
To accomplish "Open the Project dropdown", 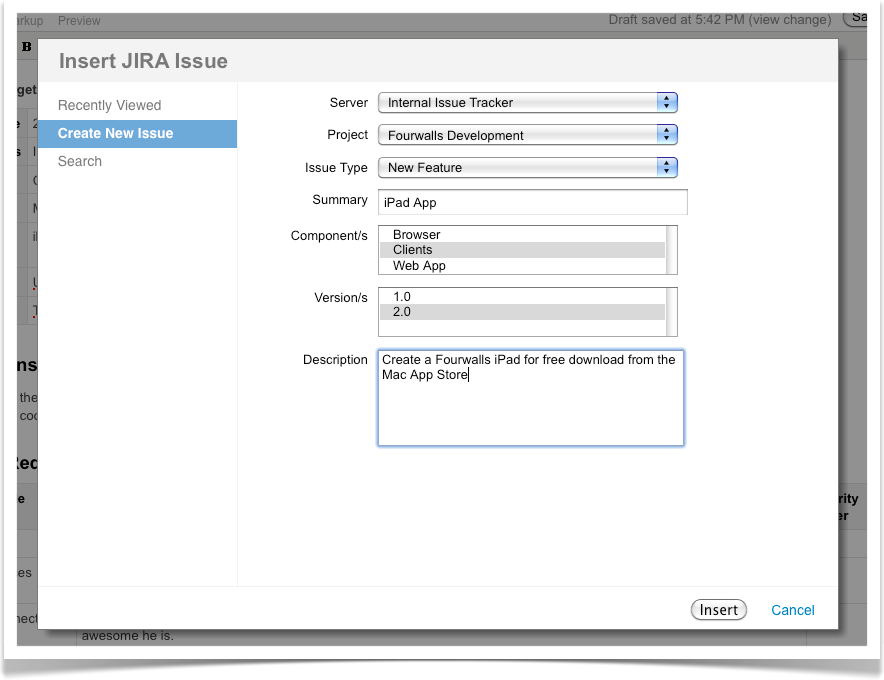I will click(528, 135).
